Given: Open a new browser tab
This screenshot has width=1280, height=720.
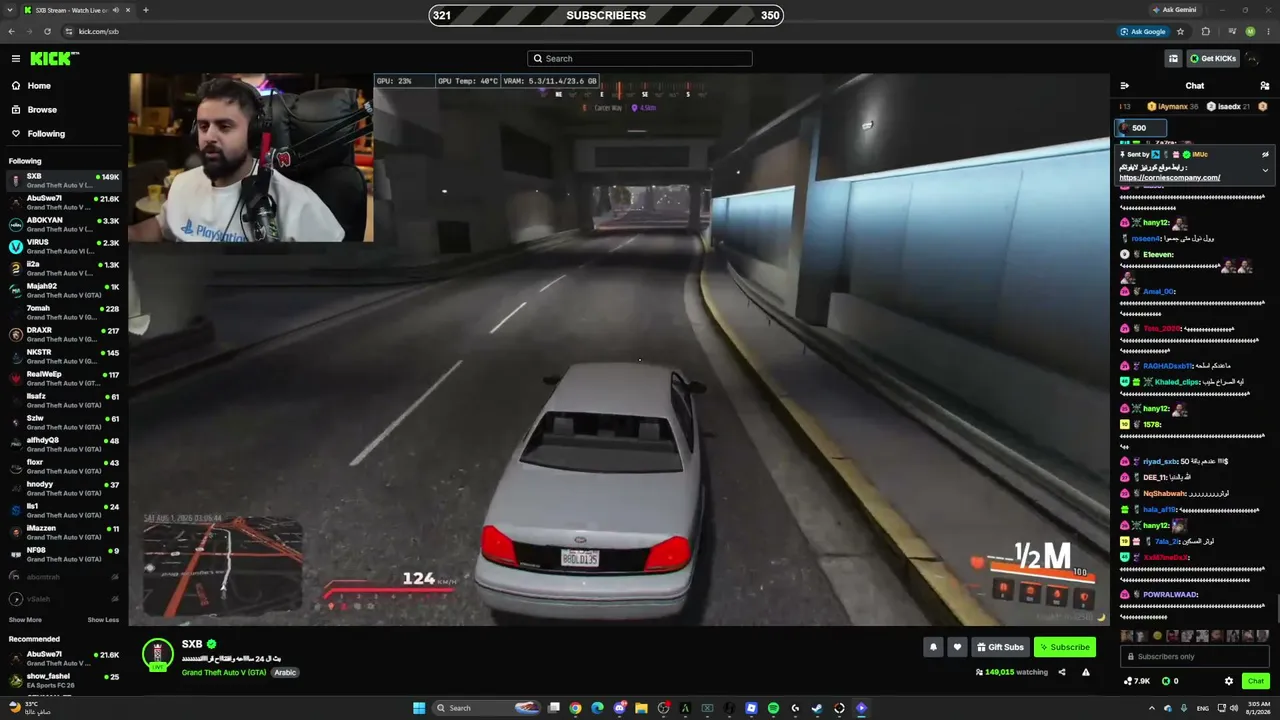Looking at the screenshot, I should point(146,10).
